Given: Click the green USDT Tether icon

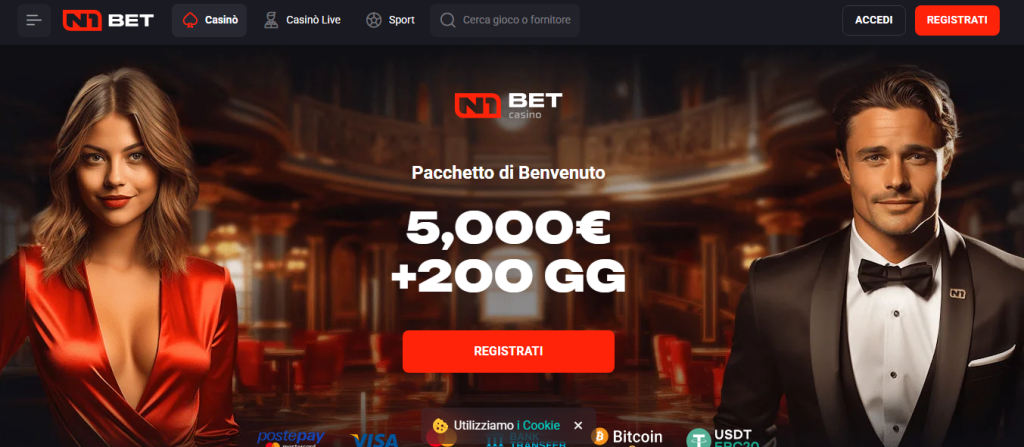Looking at the screenshot, I should tap(699, 438).
